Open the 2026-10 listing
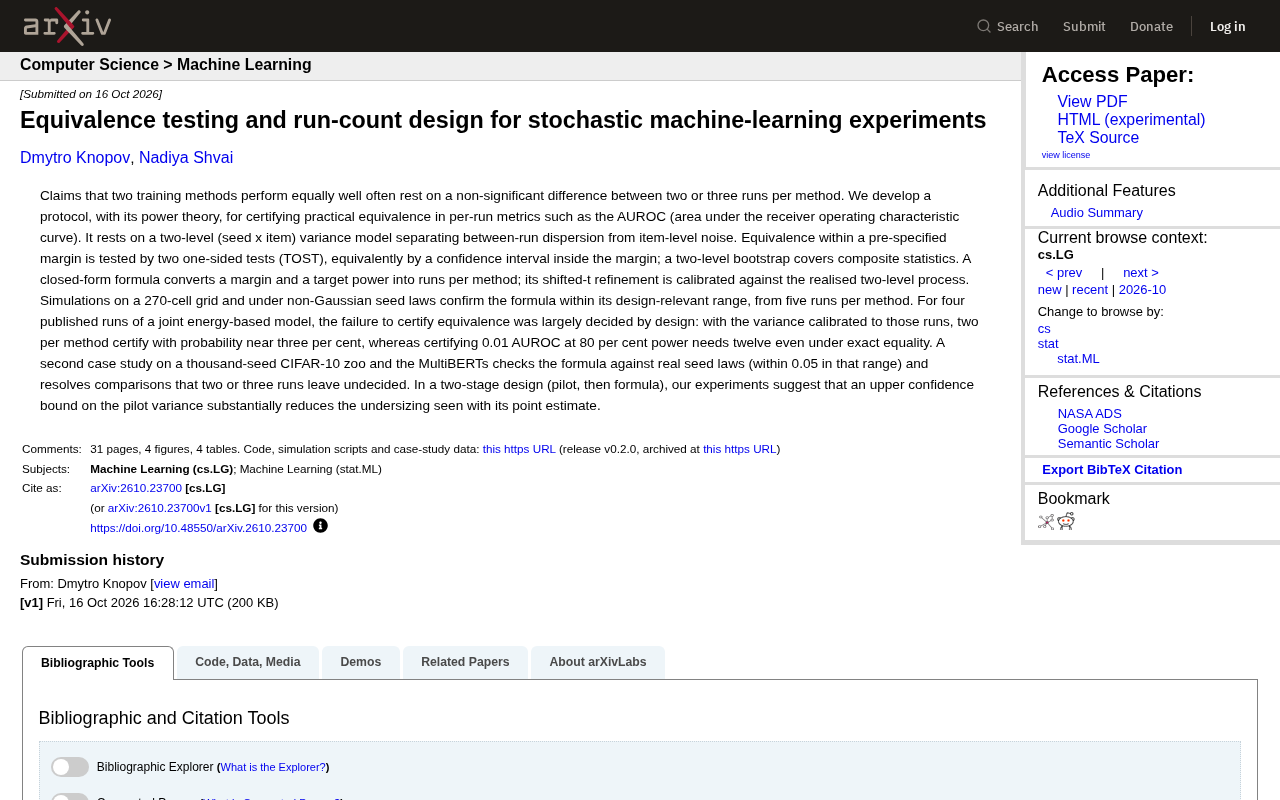This screenshot has height=800, width=1280. coord(1142,290)
